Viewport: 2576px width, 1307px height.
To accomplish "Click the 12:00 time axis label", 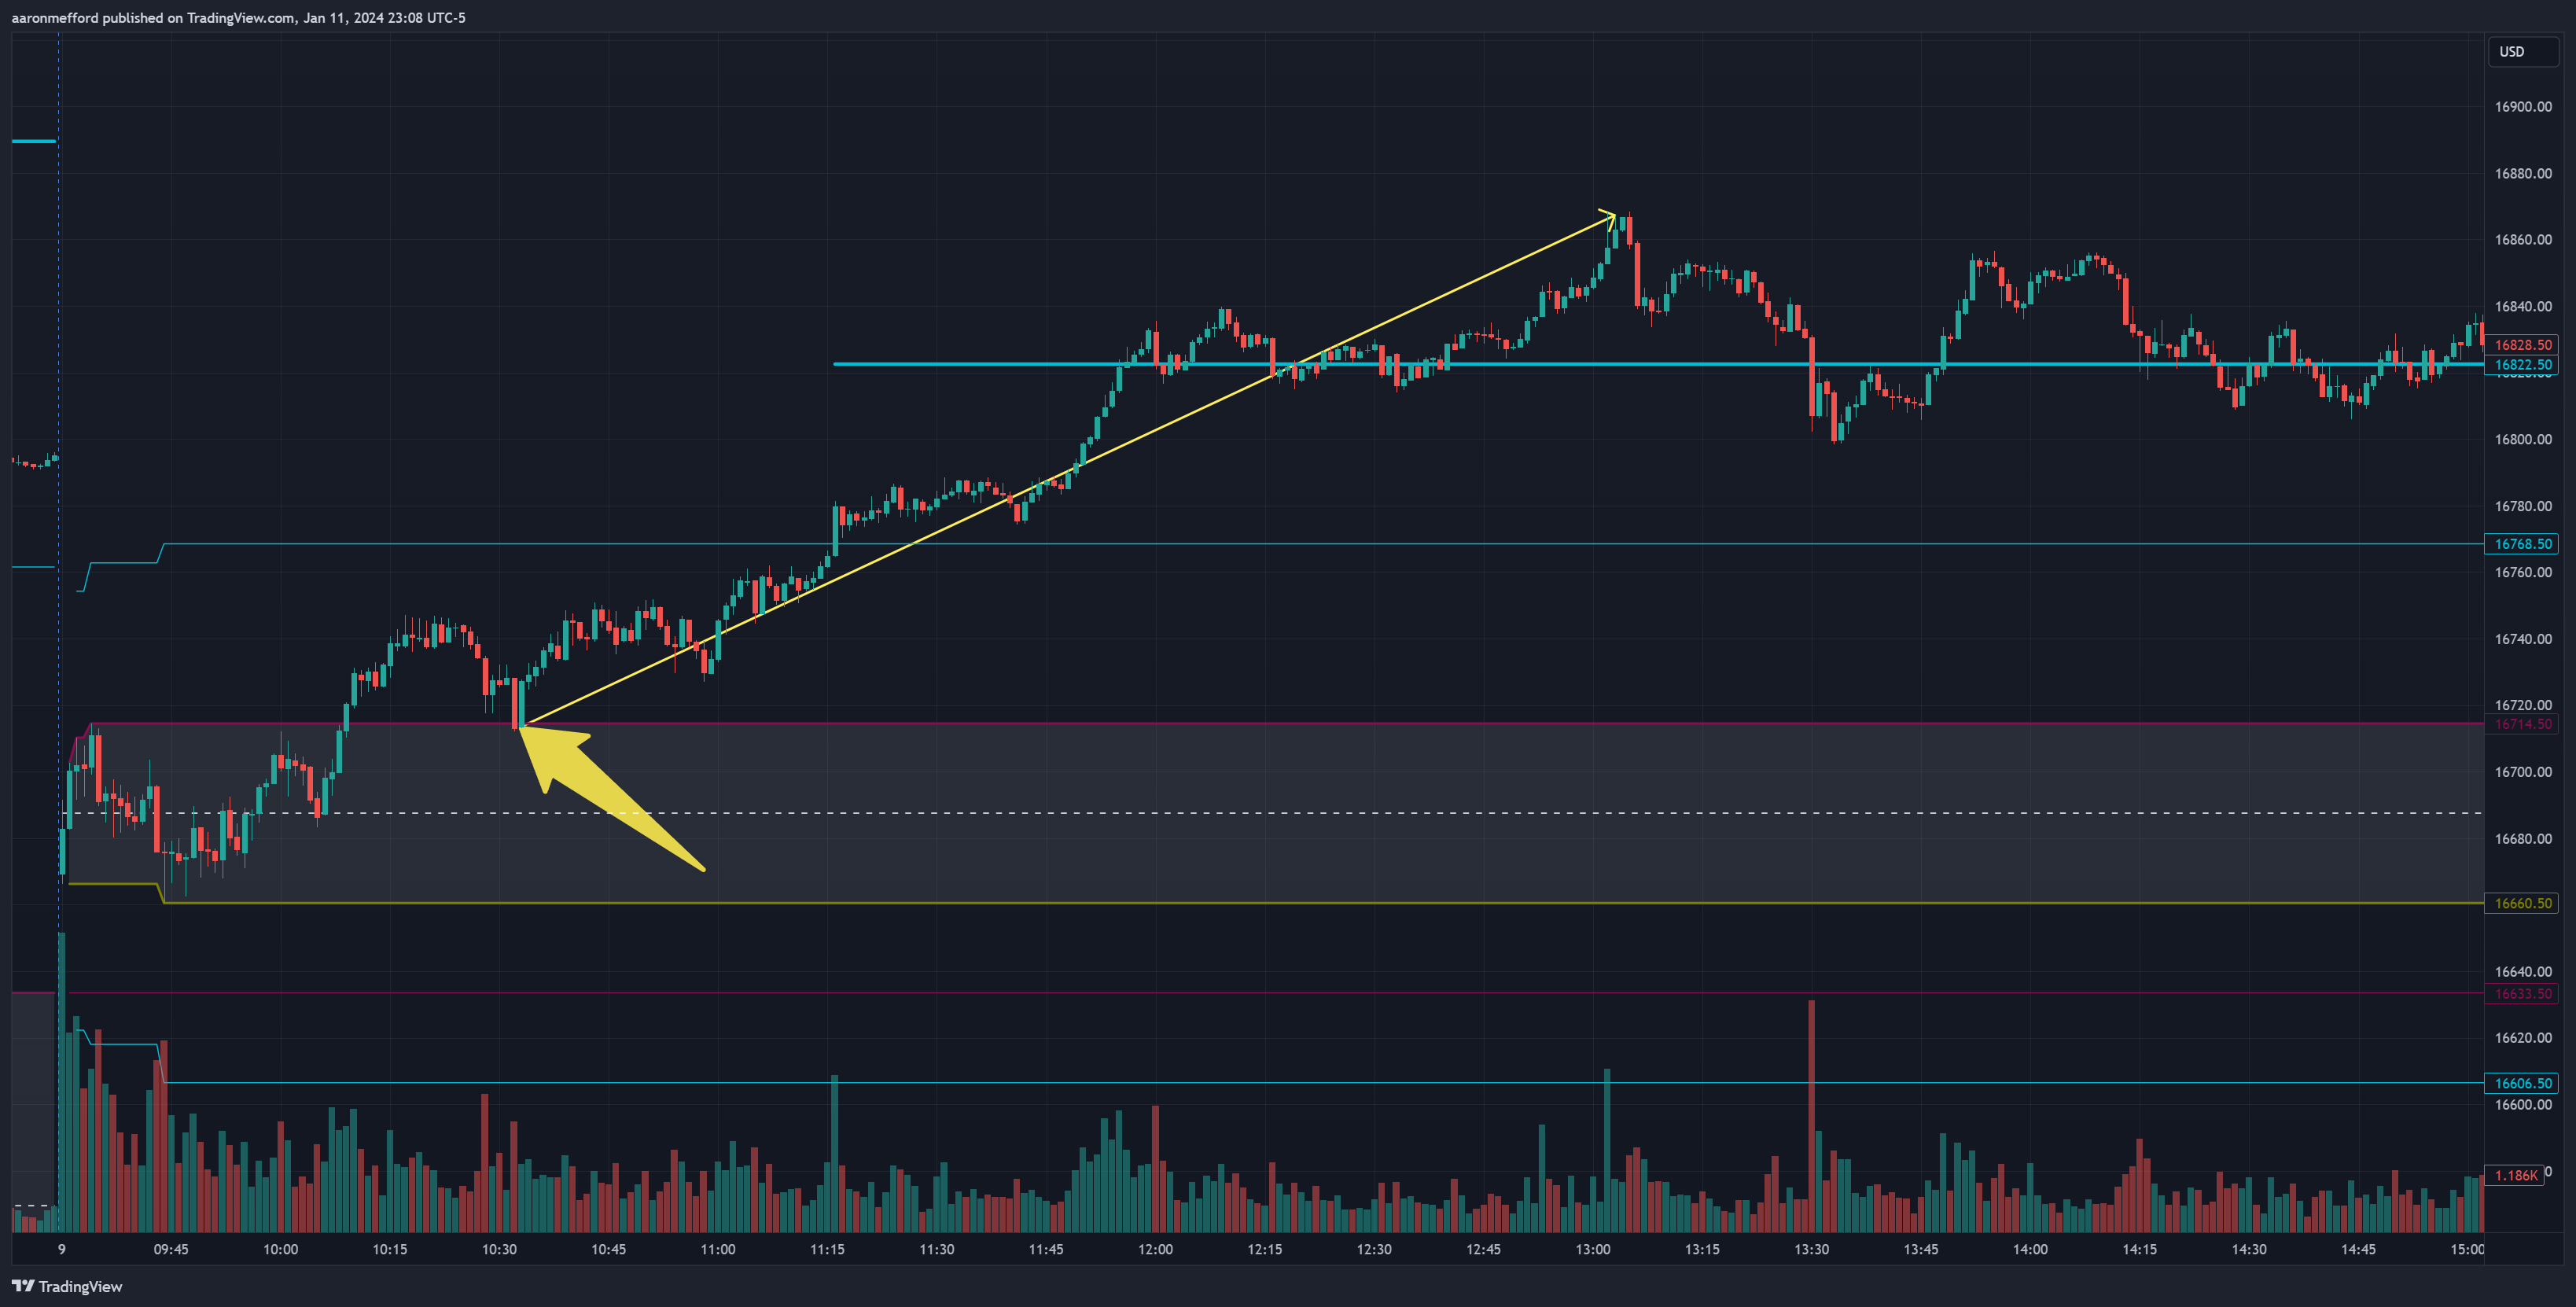I will point(1155,1249).
